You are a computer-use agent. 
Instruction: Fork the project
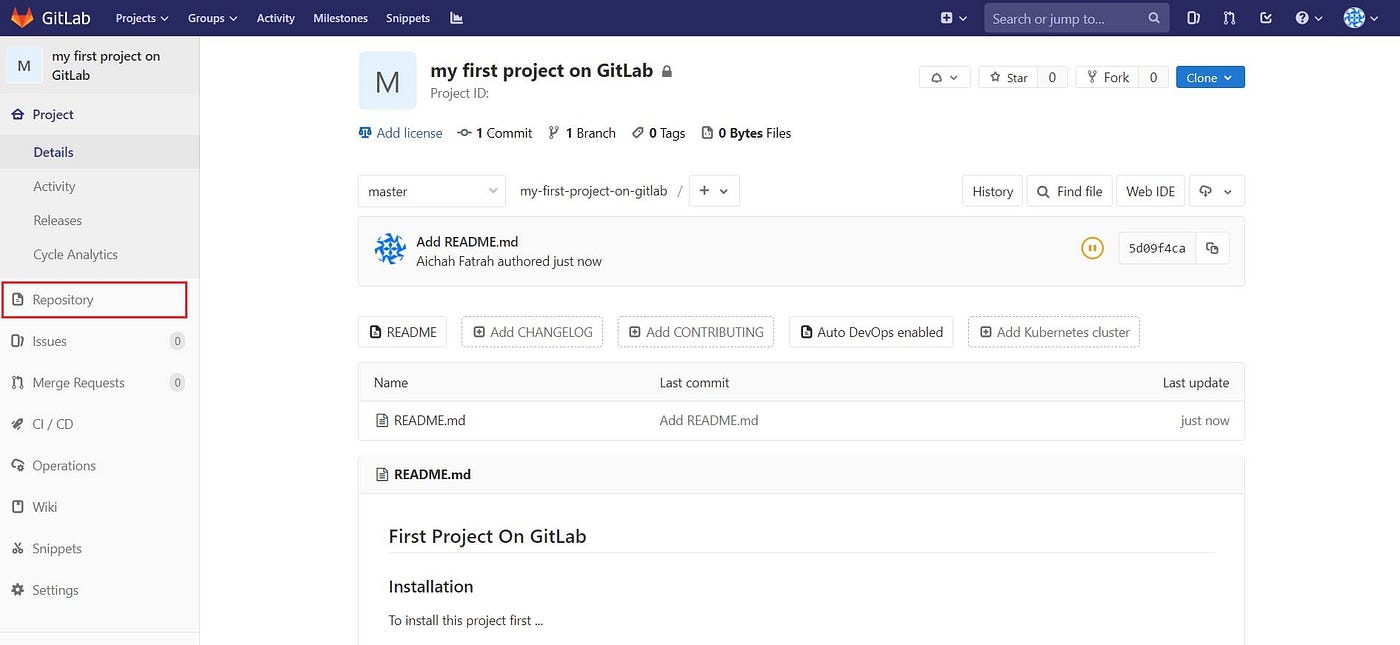[1108, 77]
